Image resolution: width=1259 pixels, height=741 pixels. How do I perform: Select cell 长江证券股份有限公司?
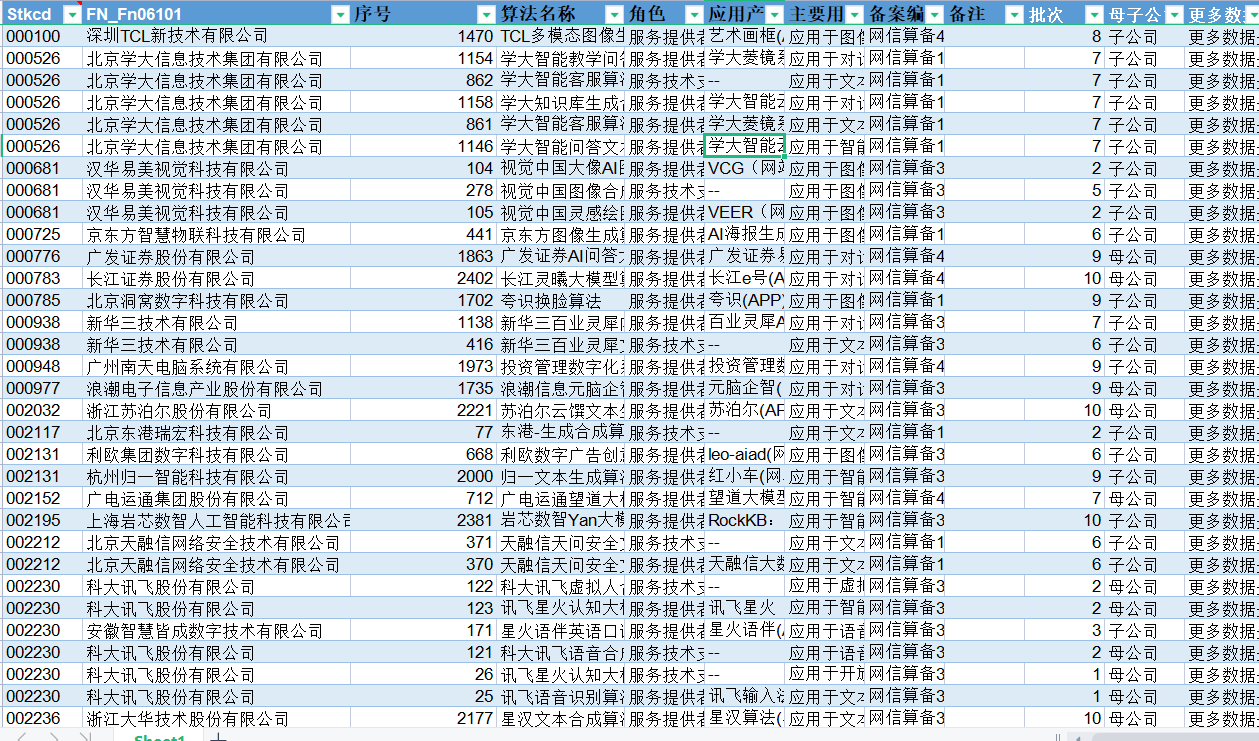click(217, 278)
